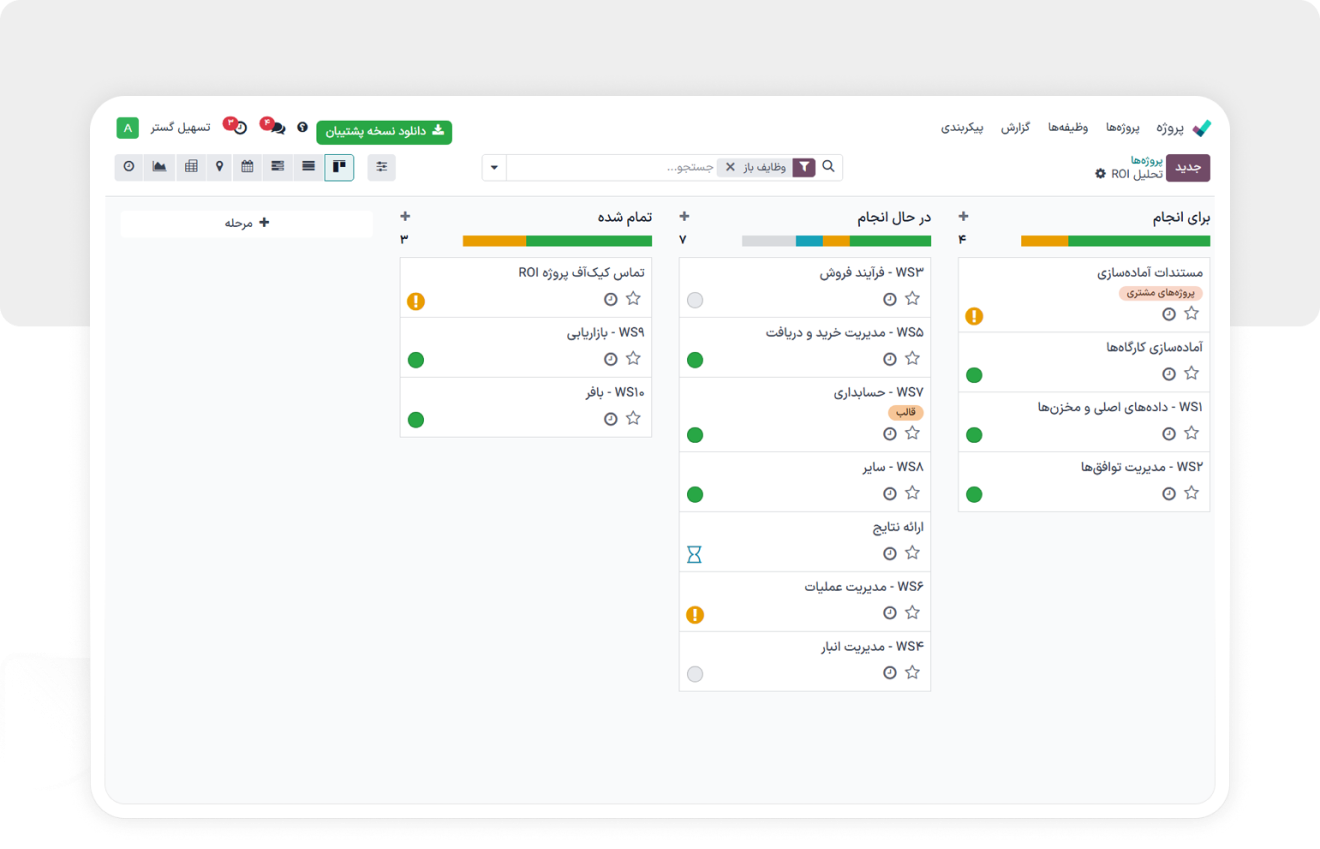
Task: Click the search magnifier icon
Action: pos(828,167)
